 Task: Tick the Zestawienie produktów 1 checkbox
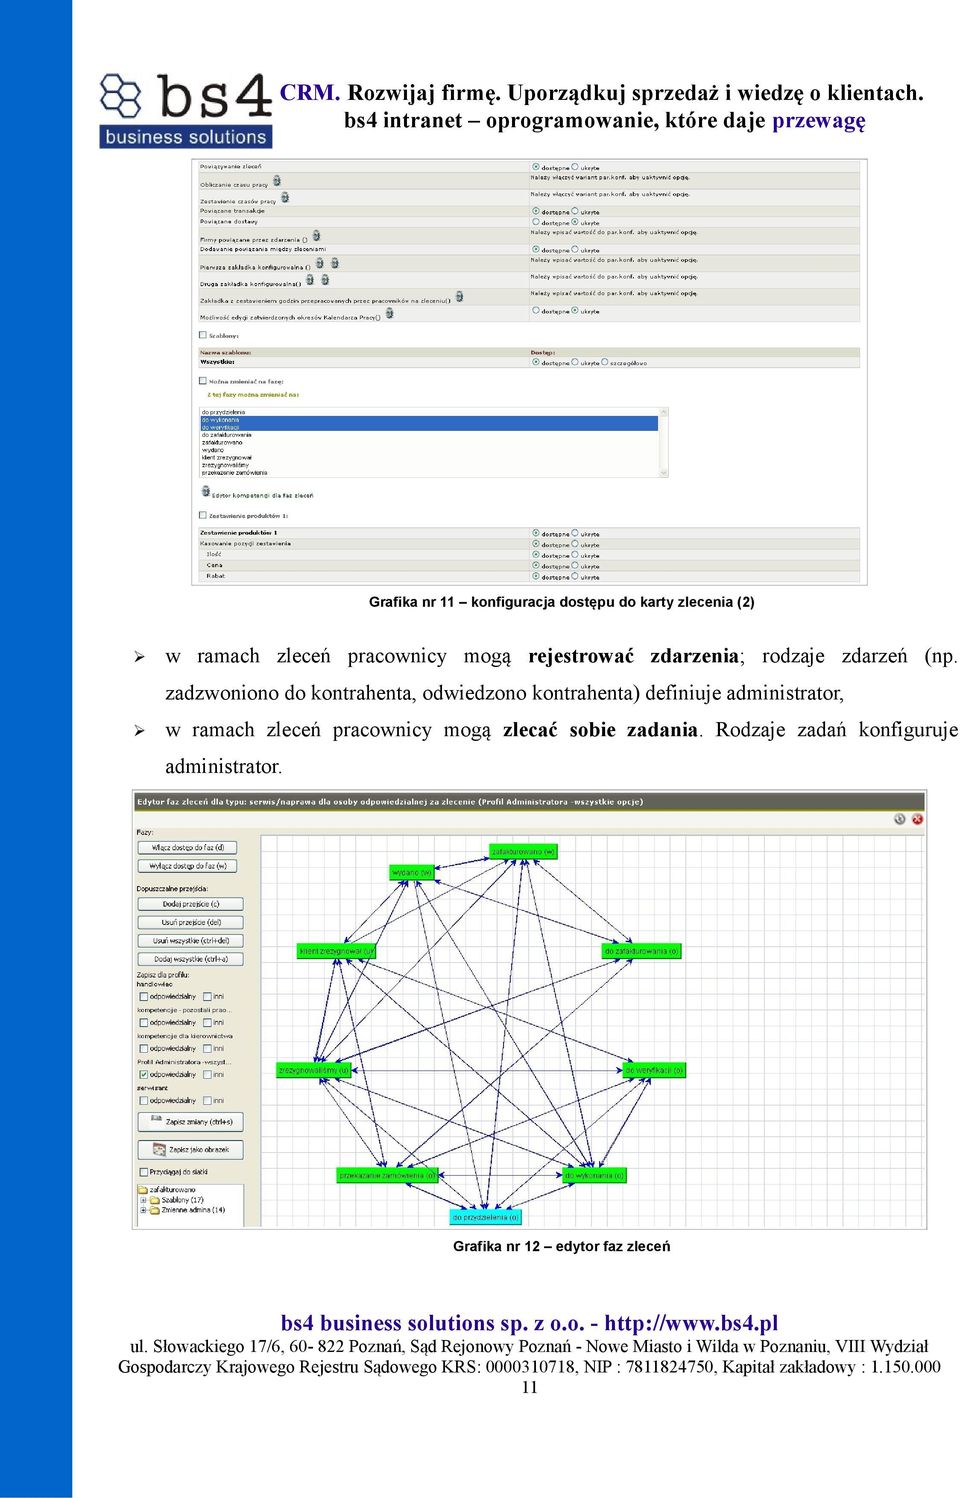[x=203, y=516]
